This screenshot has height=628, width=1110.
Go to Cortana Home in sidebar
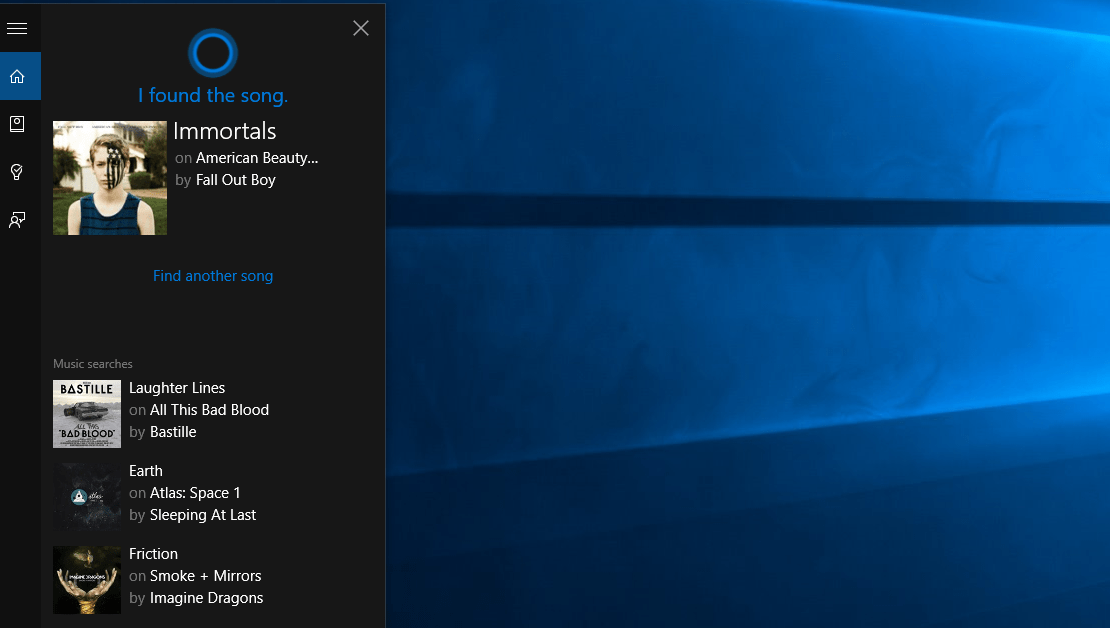(17, 76)
